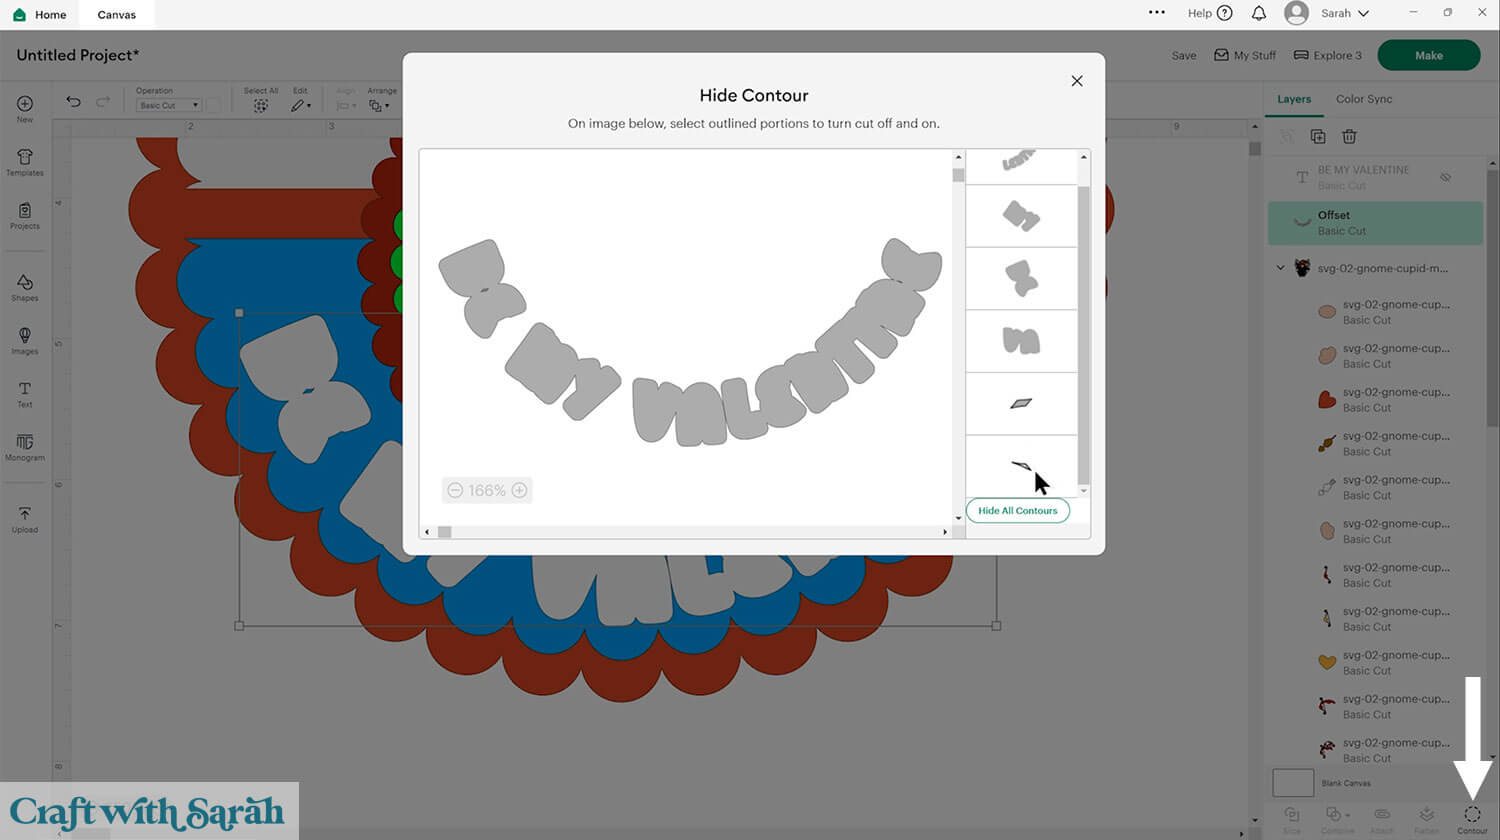Click the Blank Canvas swatch
Image resolution: width=1500 pixels, height=840 pixels.
[1292, 783]
